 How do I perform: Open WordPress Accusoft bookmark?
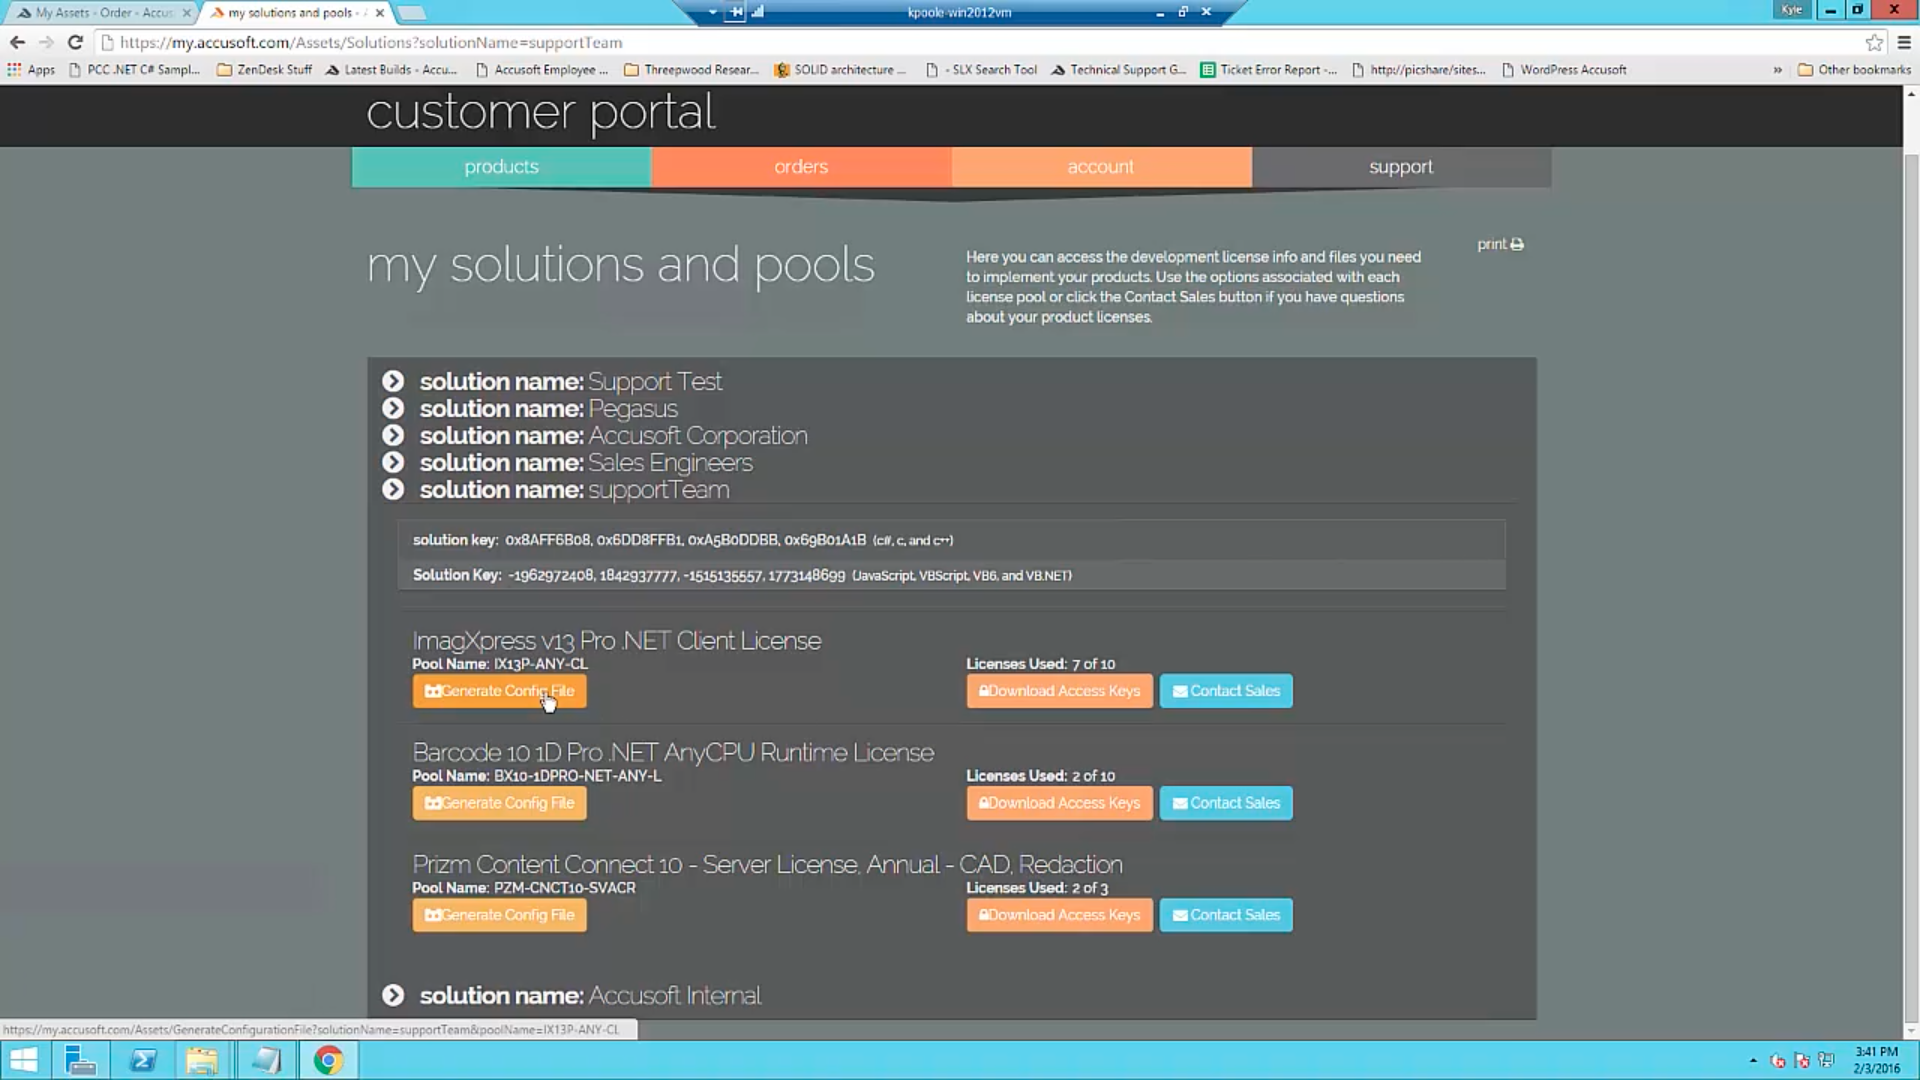tap(1564, 70)
